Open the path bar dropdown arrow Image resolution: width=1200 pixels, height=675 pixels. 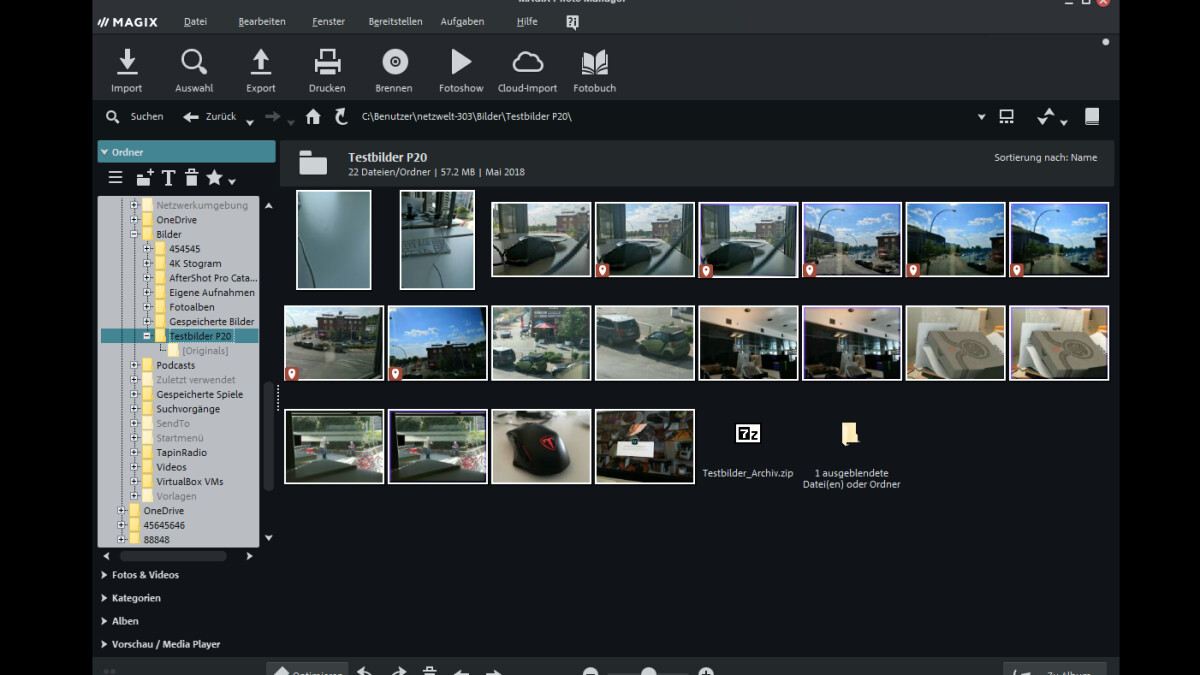coord(982,117)
